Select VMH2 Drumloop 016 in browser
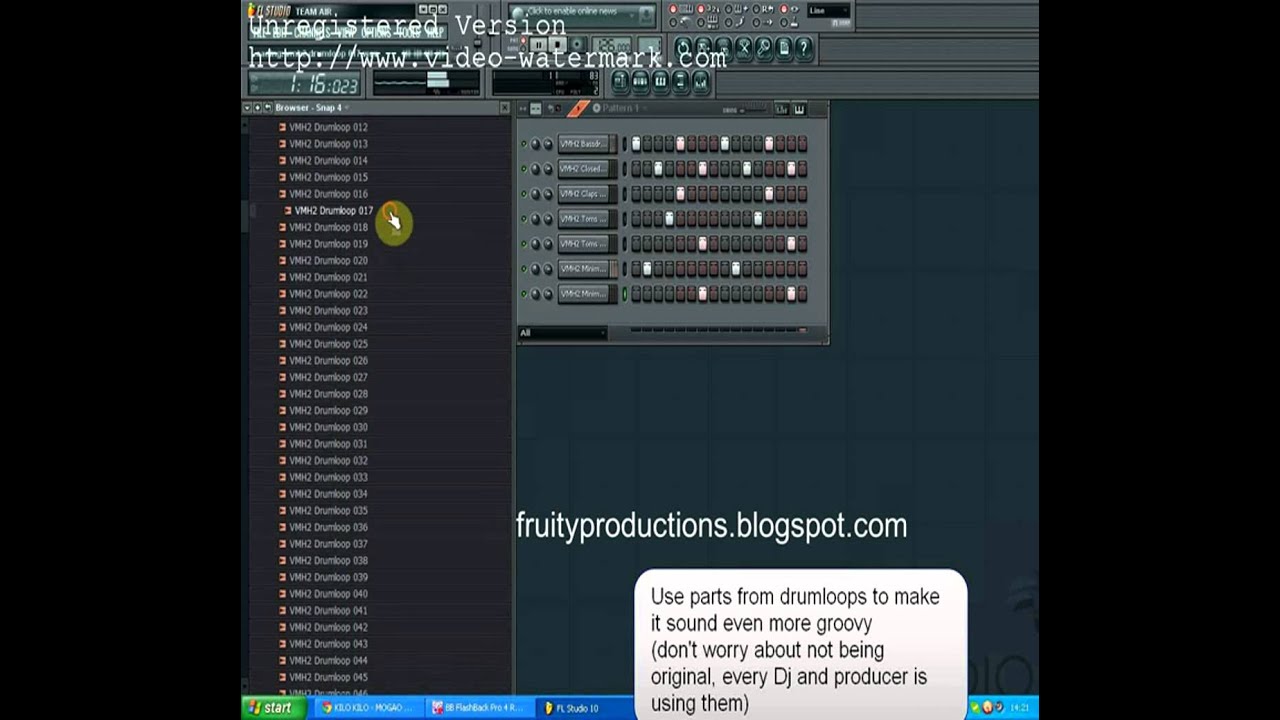Image resolution: width=1280 pixels, height=720 pixels. click(328, 194)
